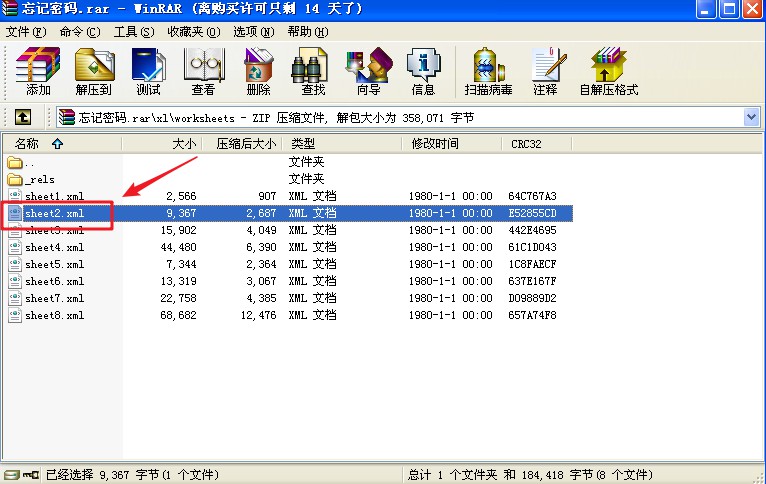Sort by Modified (修改时间) column header
The width and height of the screenshot is (766, 484).
452,144
